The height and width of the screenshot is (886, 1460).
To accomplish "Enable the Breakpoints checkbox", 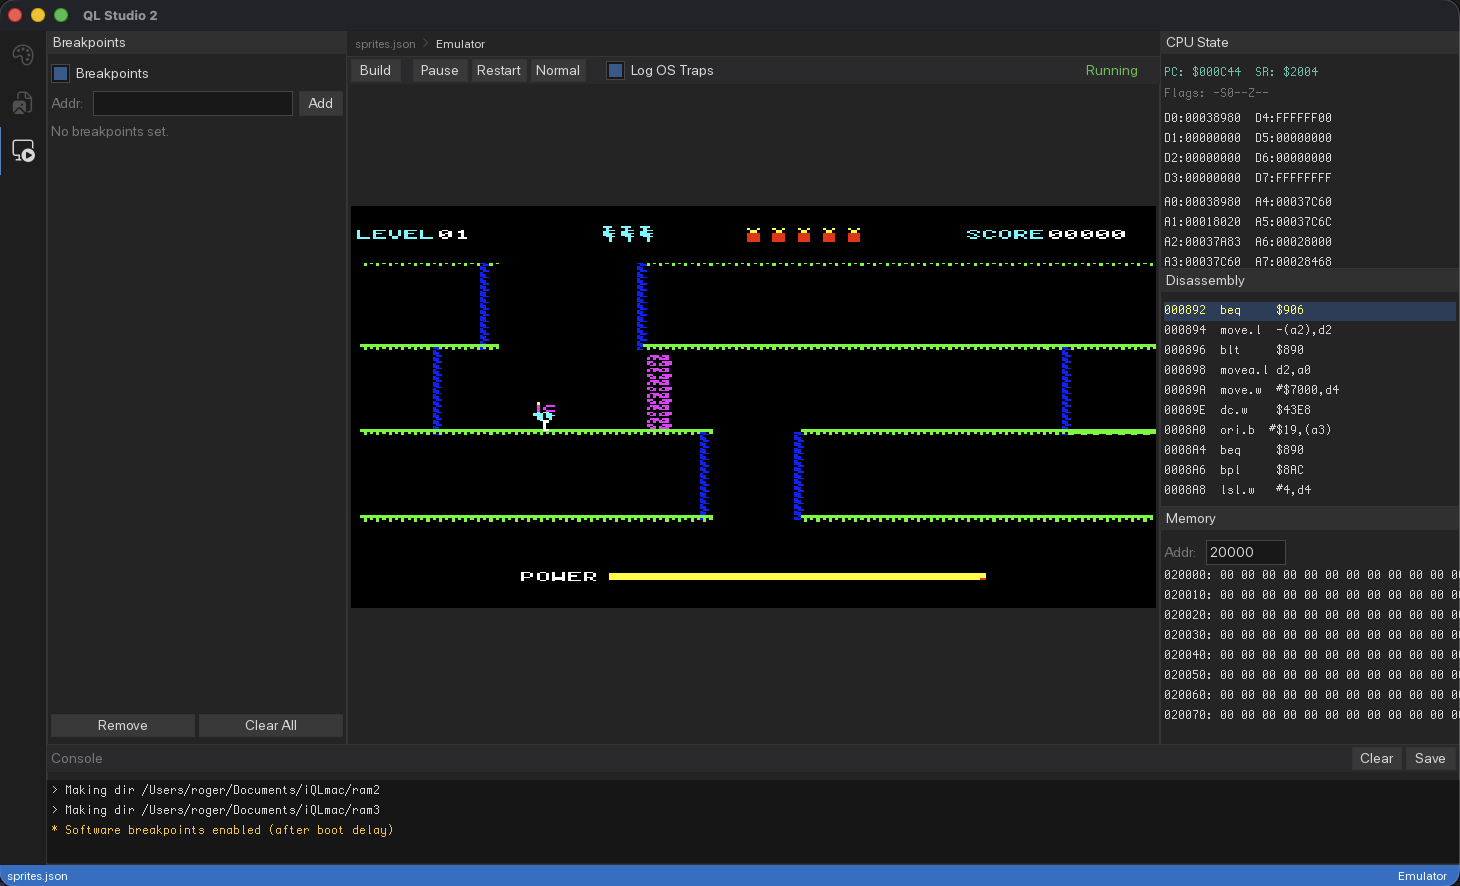I will click(60, 73).
